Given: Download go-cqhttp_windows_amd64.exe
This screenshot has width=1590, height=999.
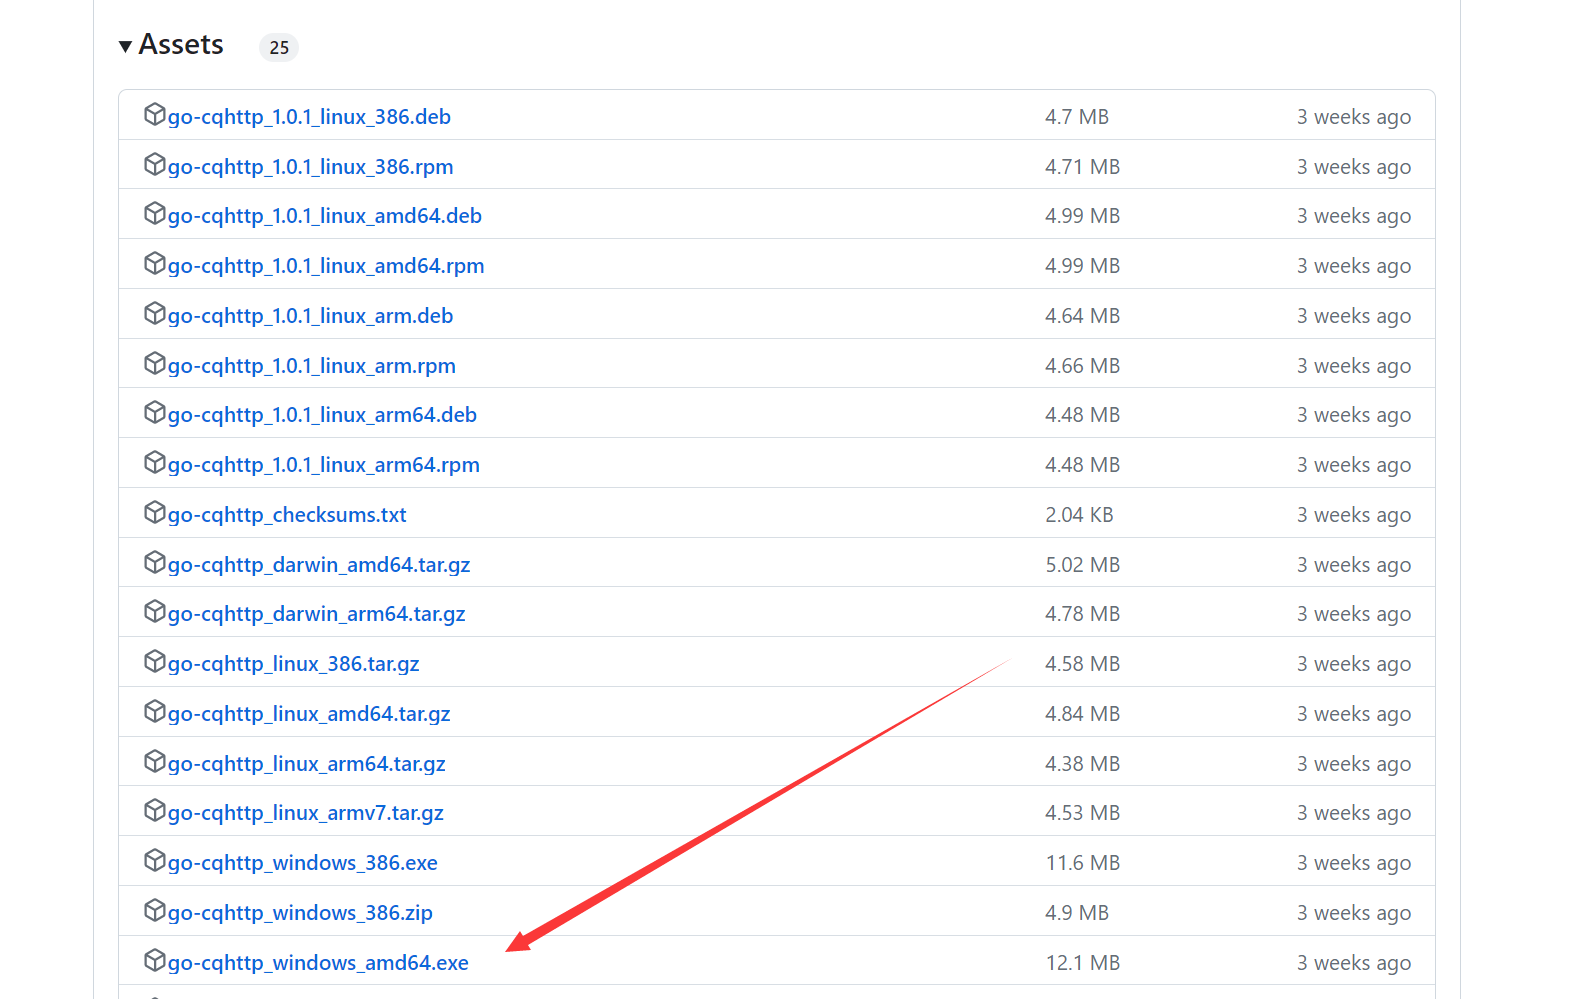Looking at the screenshot, I should click(318, 963).
